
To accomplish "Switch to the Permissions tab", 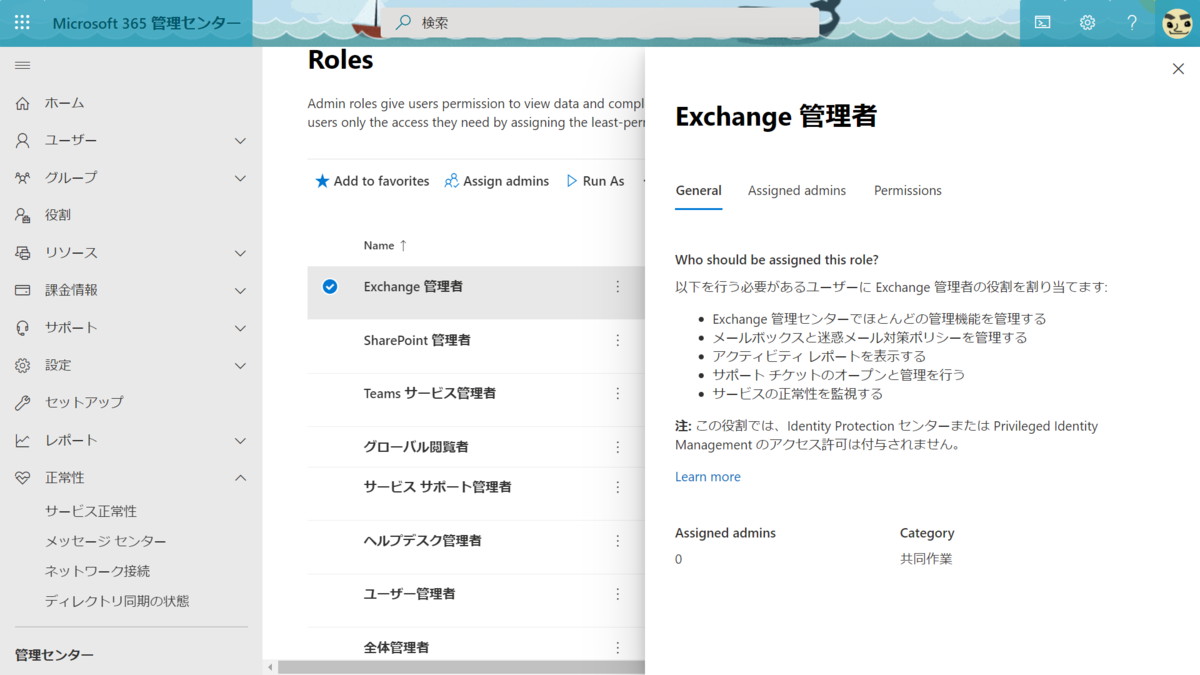I will coord(908,191).
